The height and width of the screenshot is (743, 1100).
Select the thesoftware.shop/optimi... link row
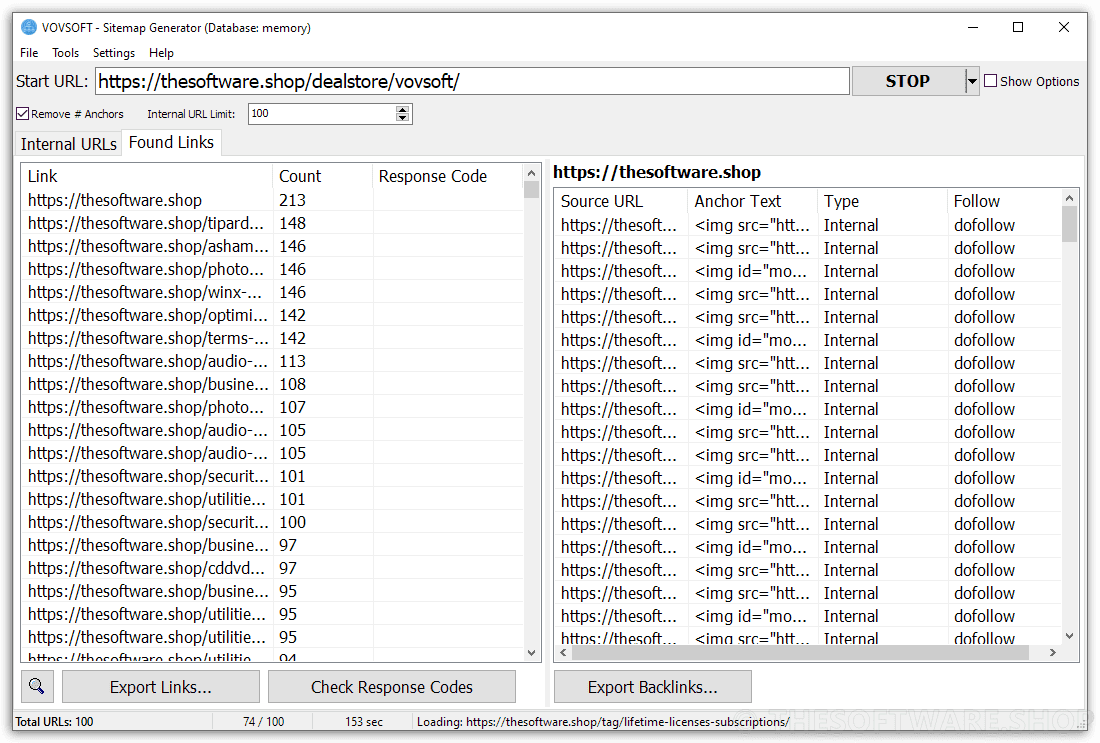pos(272,315)
